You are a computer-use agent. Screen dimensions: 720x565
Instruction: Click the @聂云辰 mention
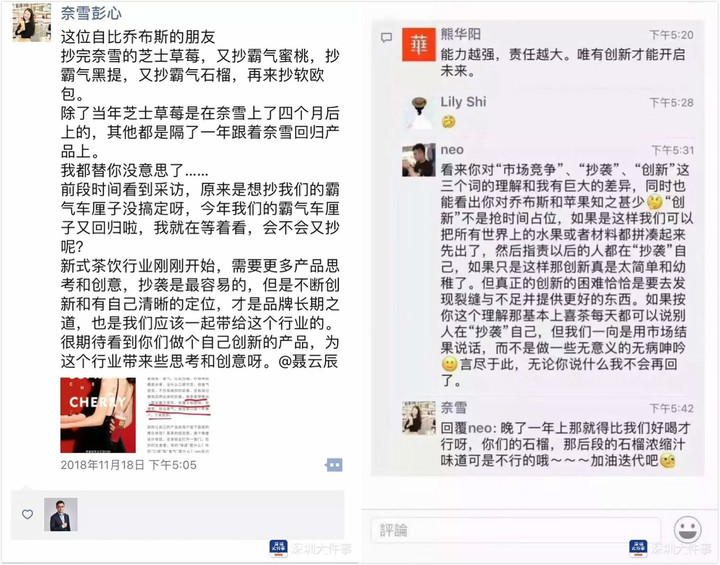coord(308,362)
